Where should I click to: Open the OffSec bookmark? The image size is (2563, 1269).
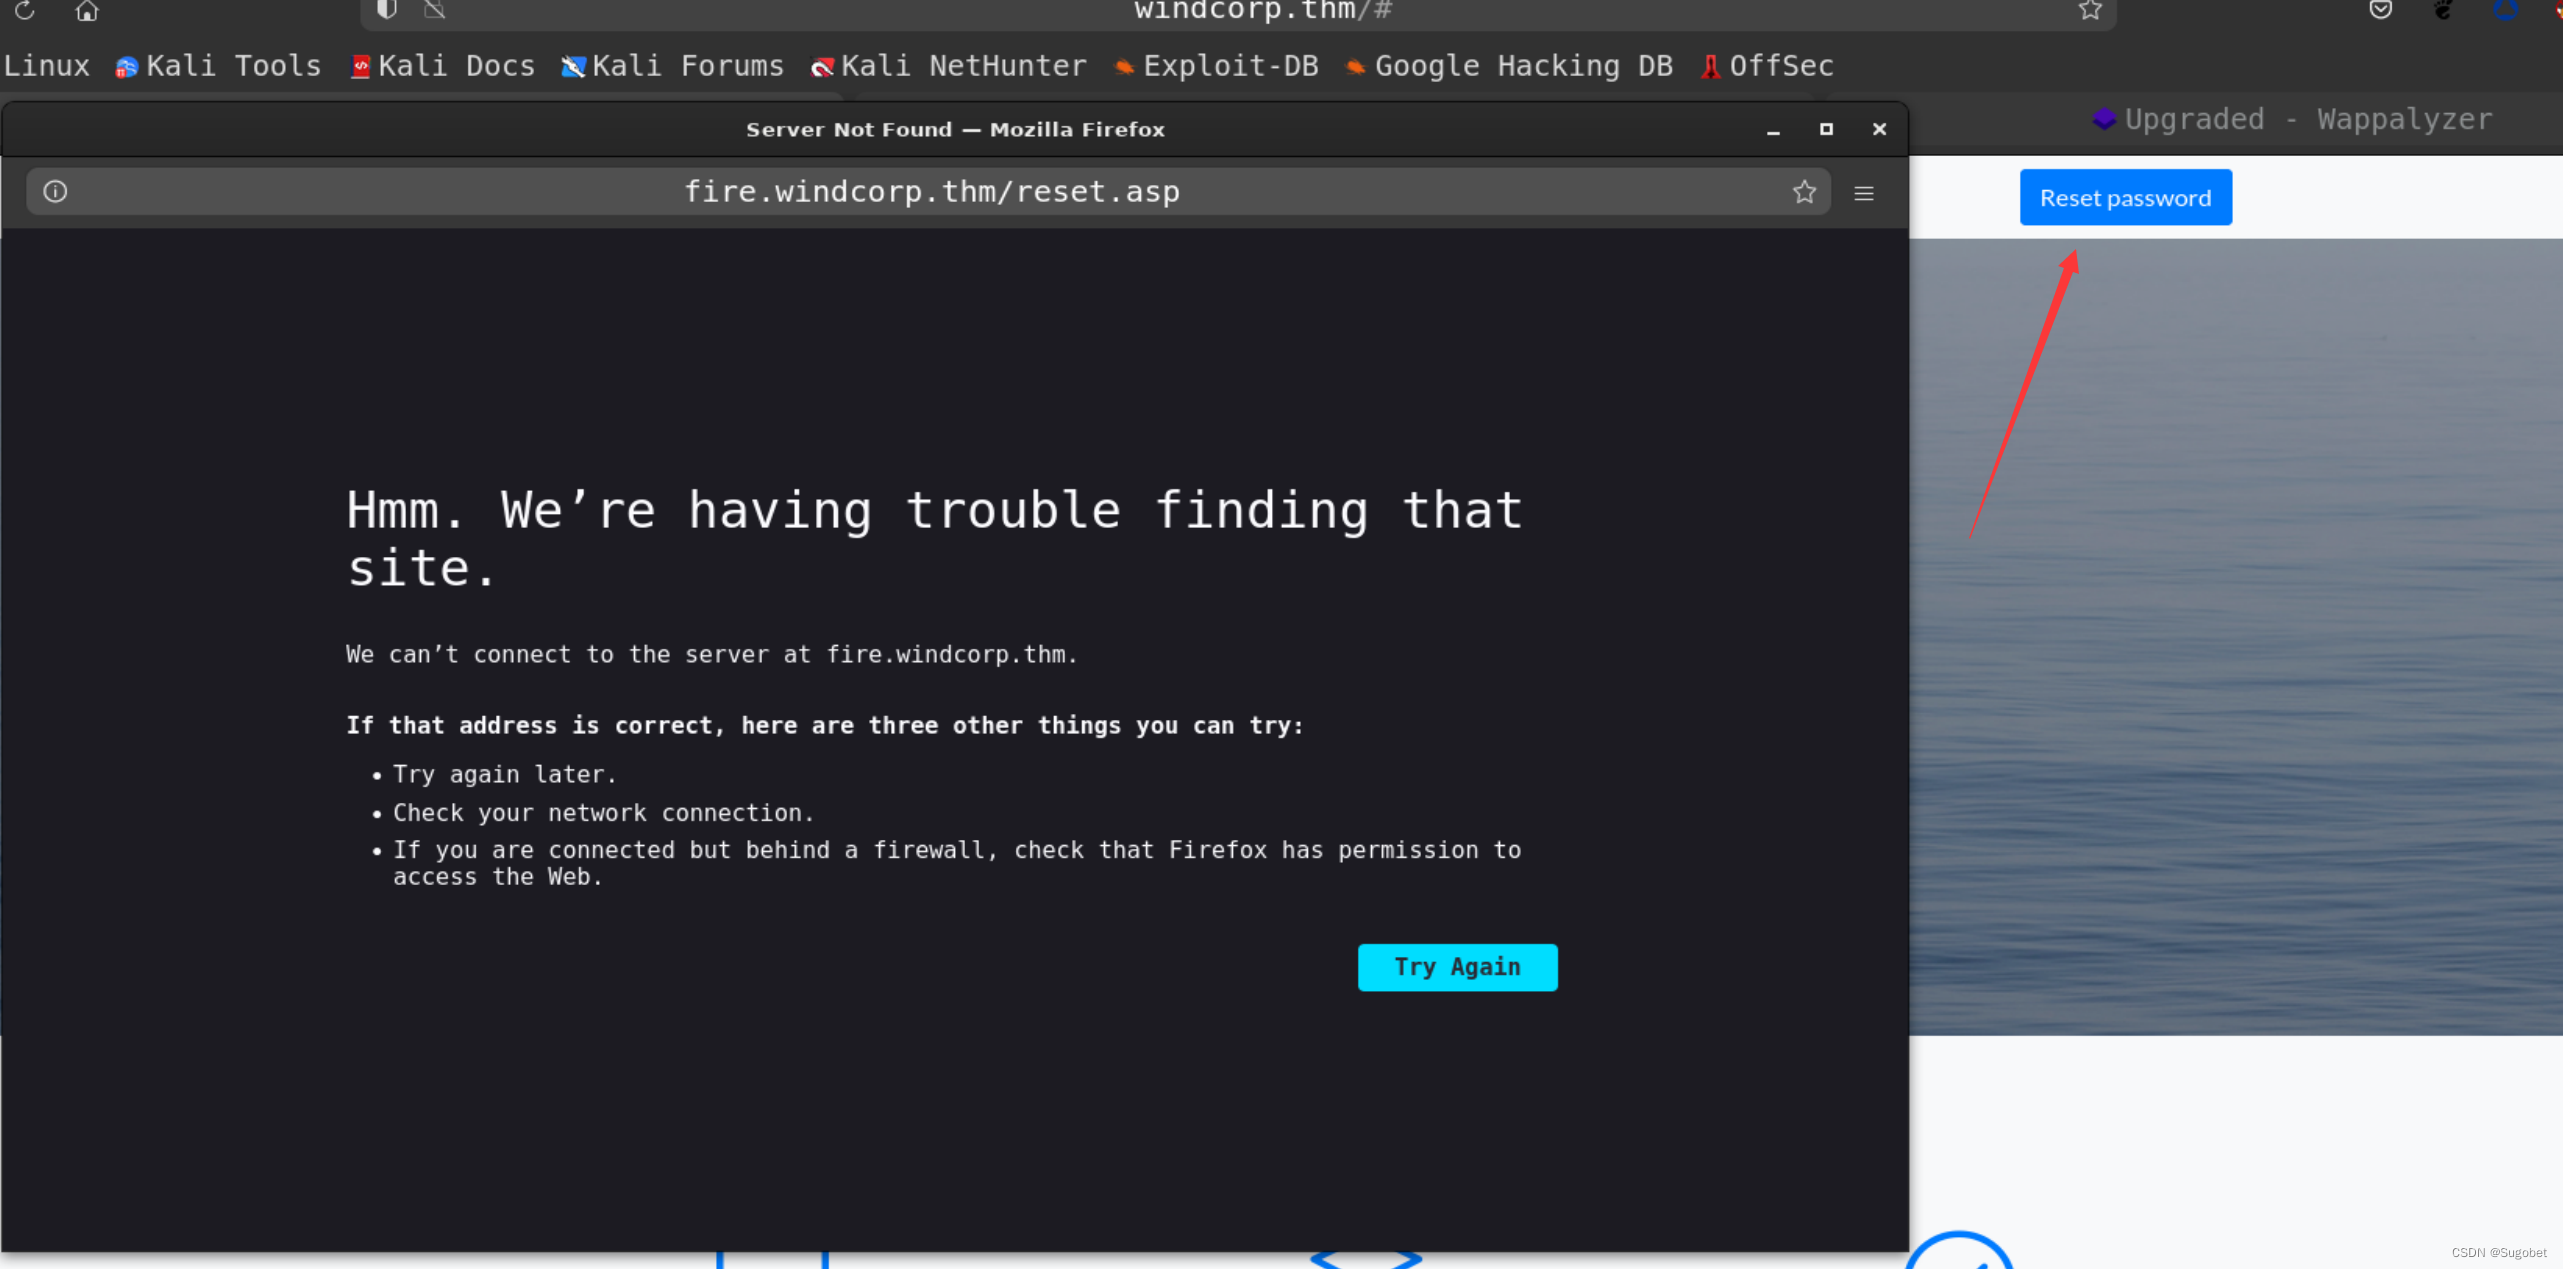tap(1768, 66)
